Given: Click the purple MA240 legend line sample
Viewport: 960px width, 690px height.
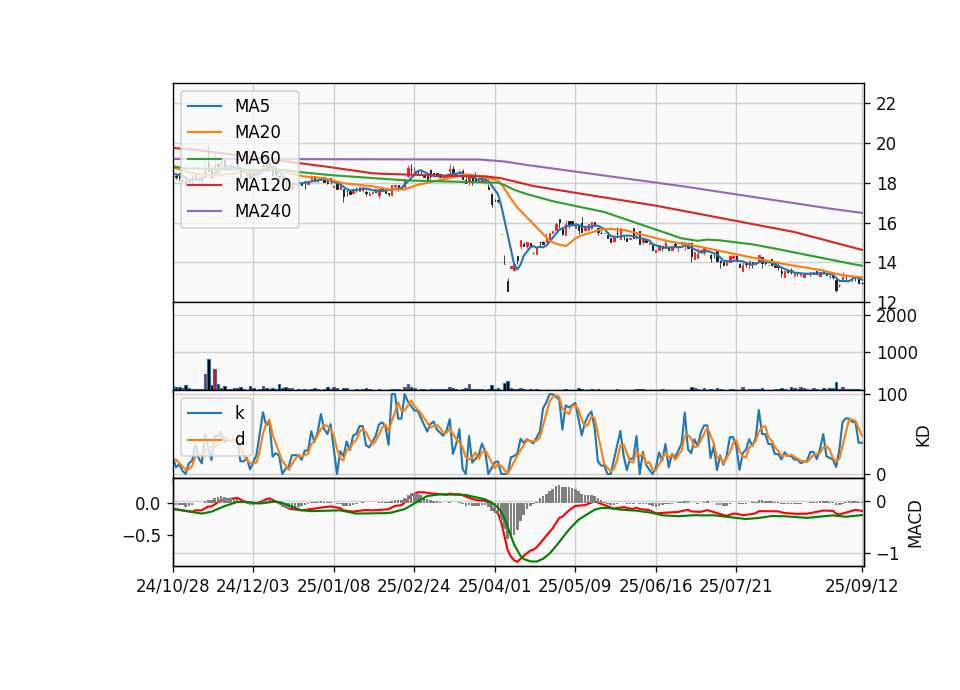Looking at the screenshot, I should [x=204, y=211].
